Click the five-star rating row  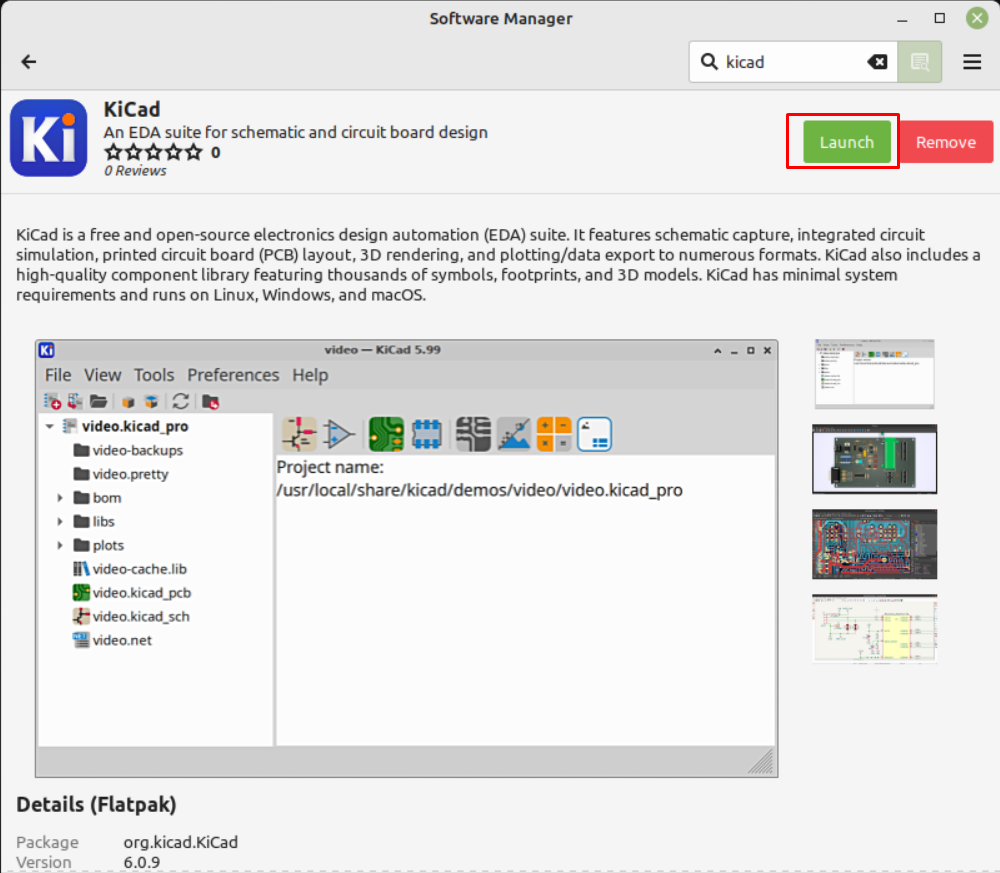(153, 152)
